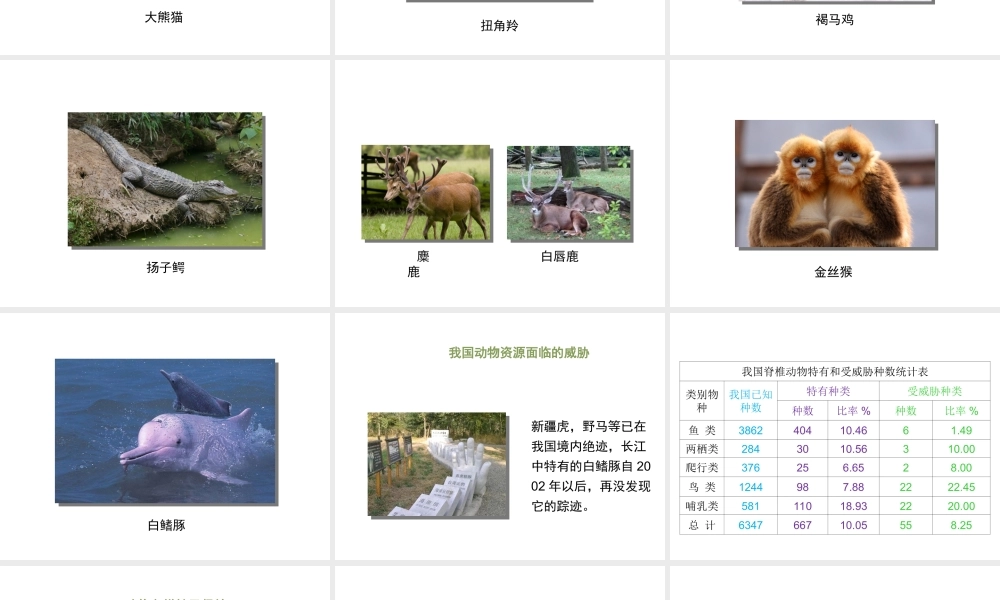Image resolution: width=1000 pixels, height=600 pixels.
Task: Click the threatened total 55
Action: [906, 525]
